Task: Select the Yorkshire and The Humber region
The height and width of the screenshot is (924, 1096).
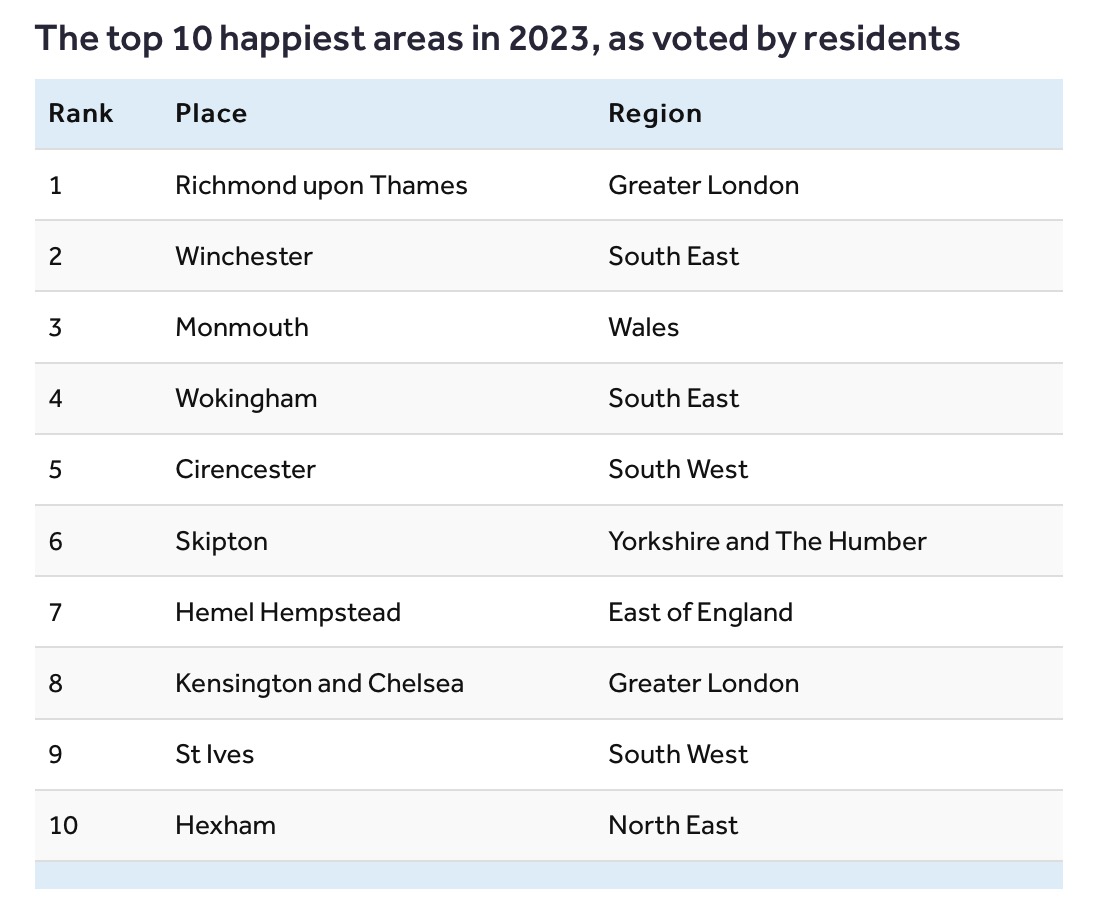Action: [x=767, y=541]
